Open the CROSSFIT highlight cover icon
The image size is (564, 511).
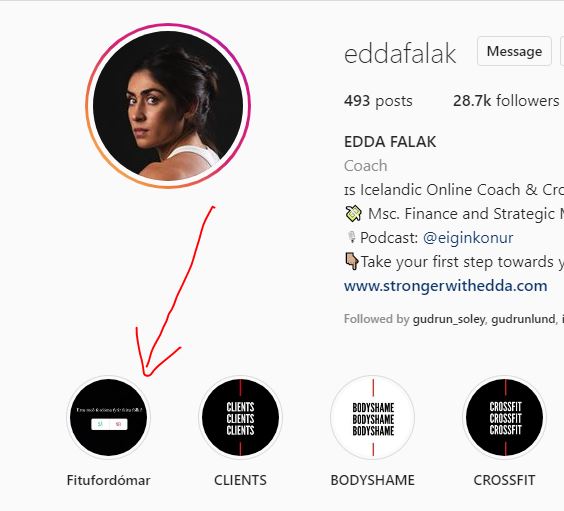504,418
